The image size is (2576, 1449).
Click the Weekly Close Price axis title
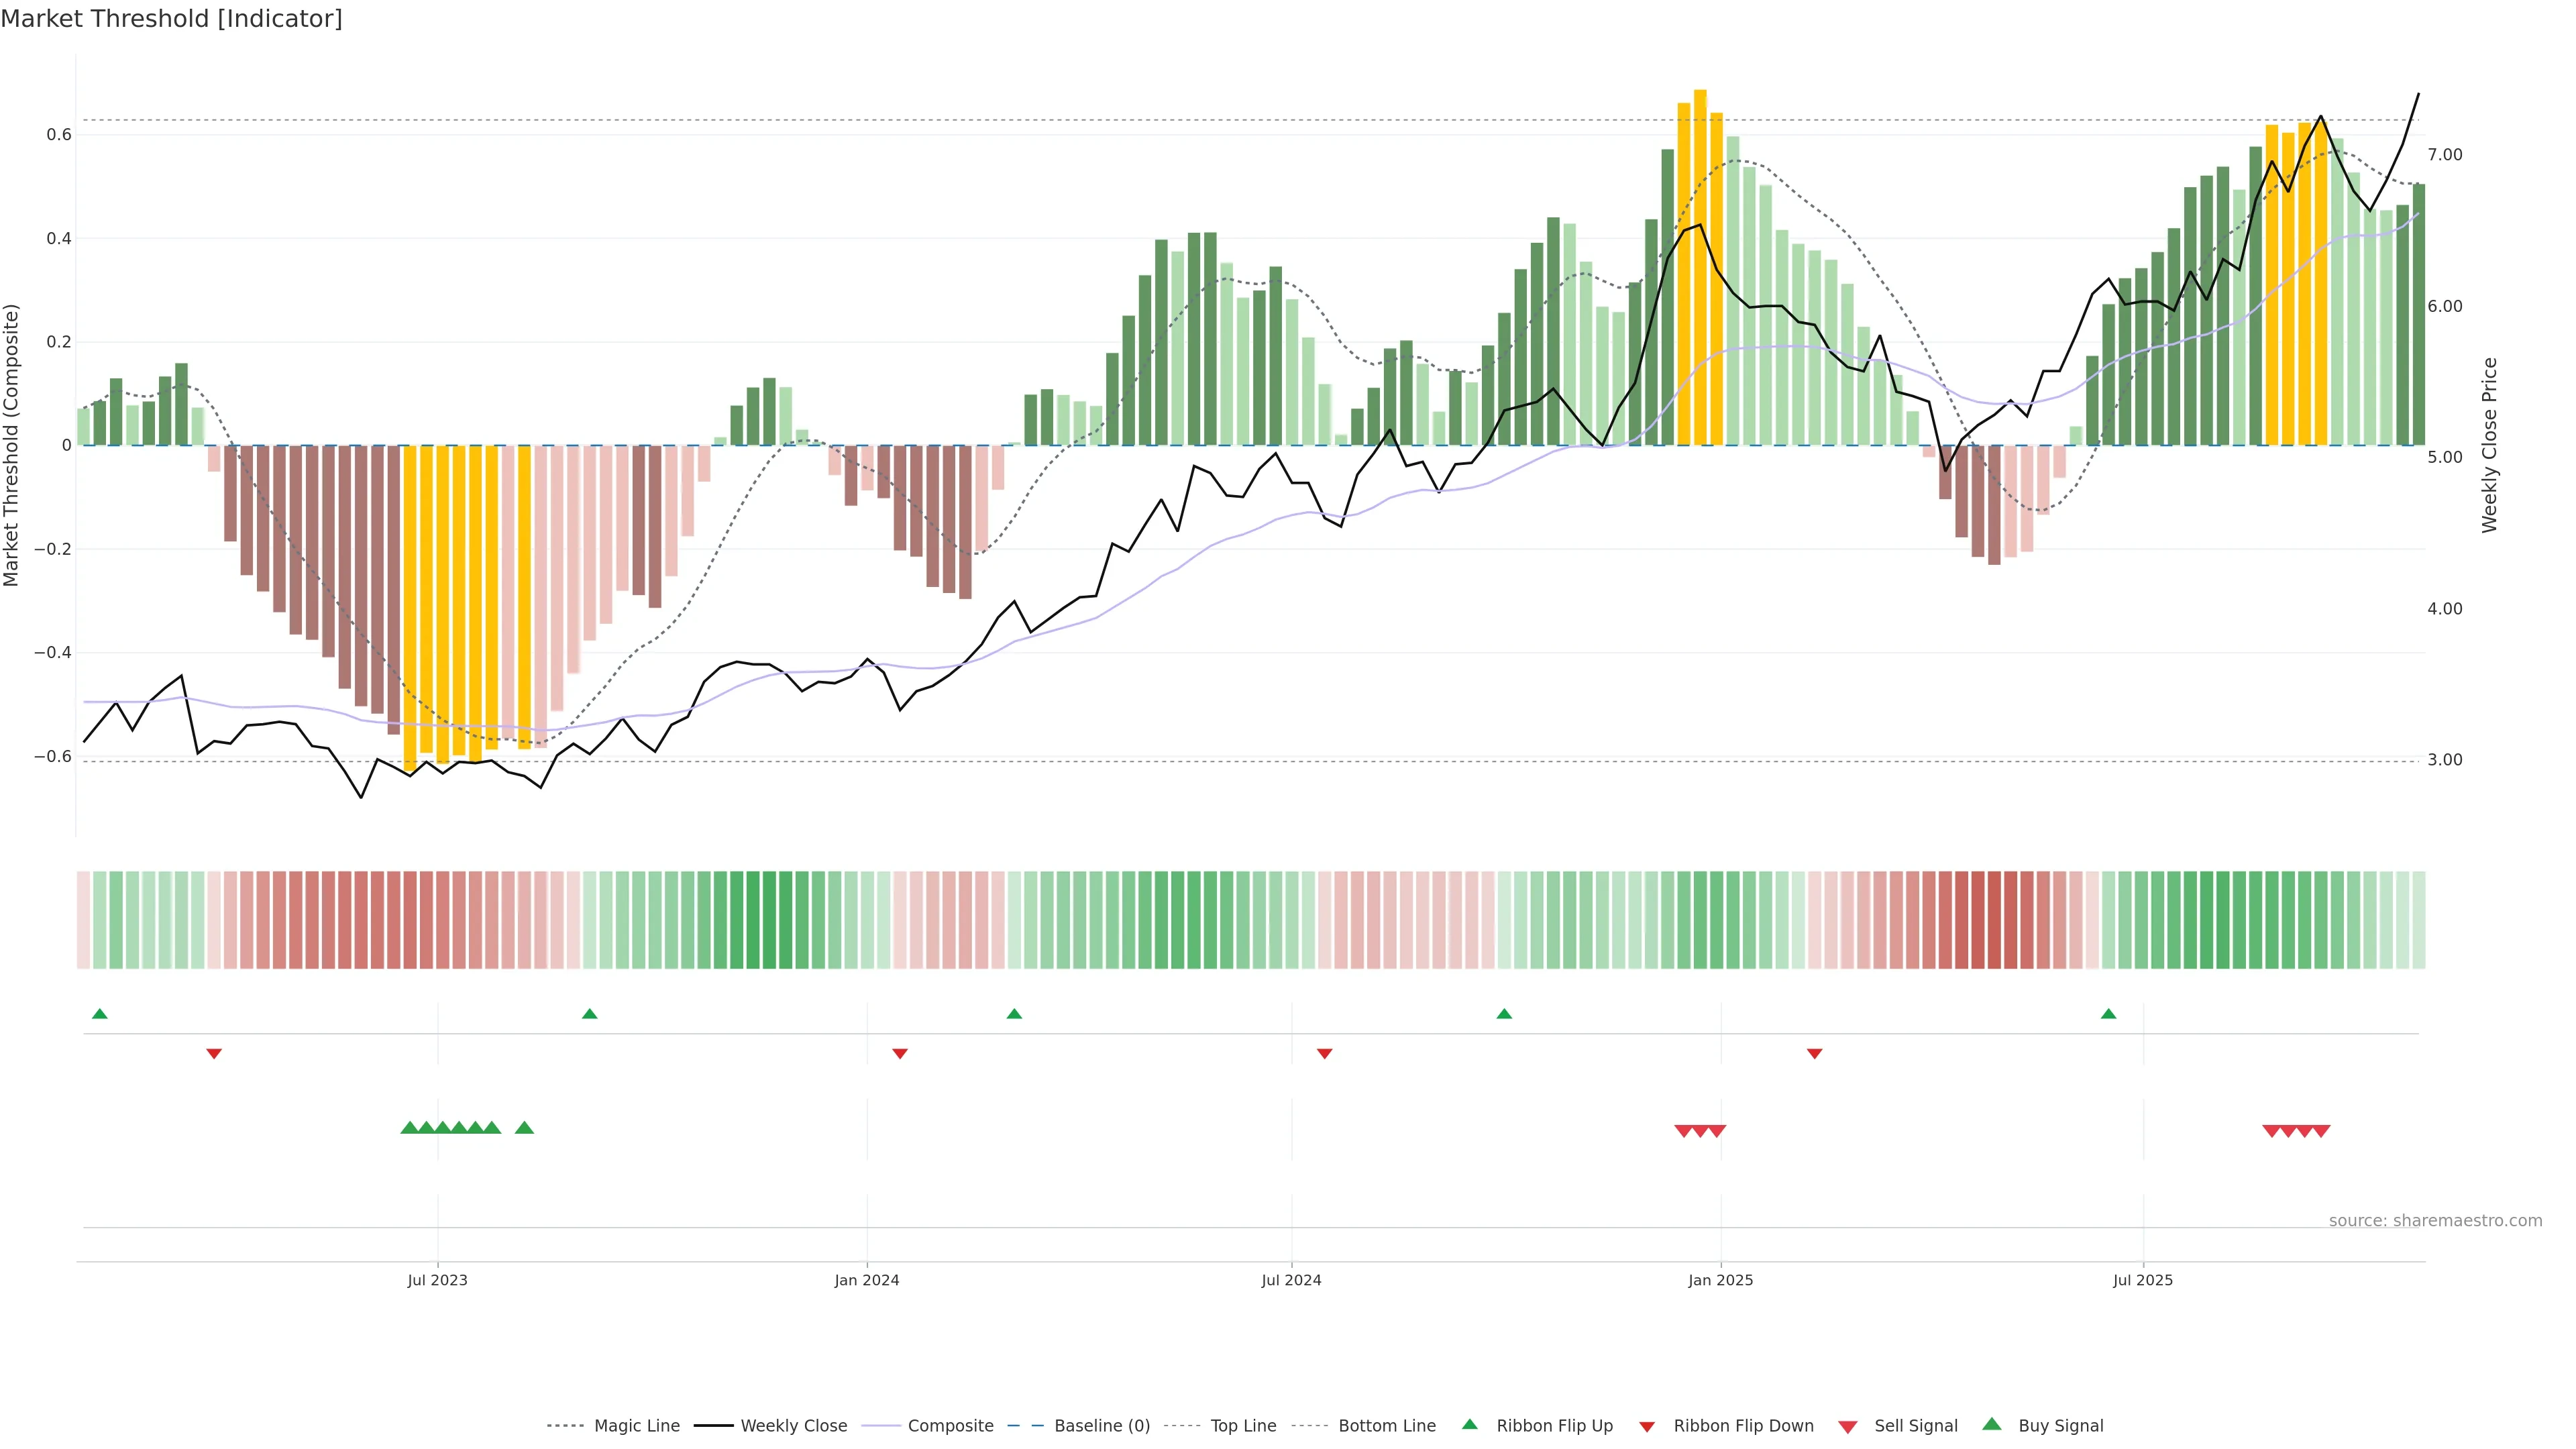pyautogui.click(x=2489, y=445)
